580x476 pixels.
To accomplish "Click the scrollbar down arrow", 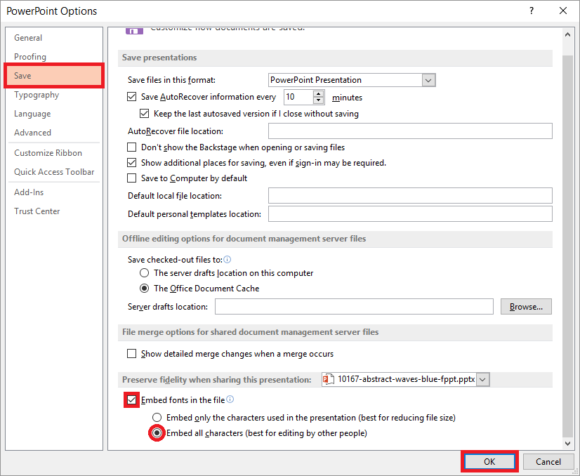I will (568, 443).
